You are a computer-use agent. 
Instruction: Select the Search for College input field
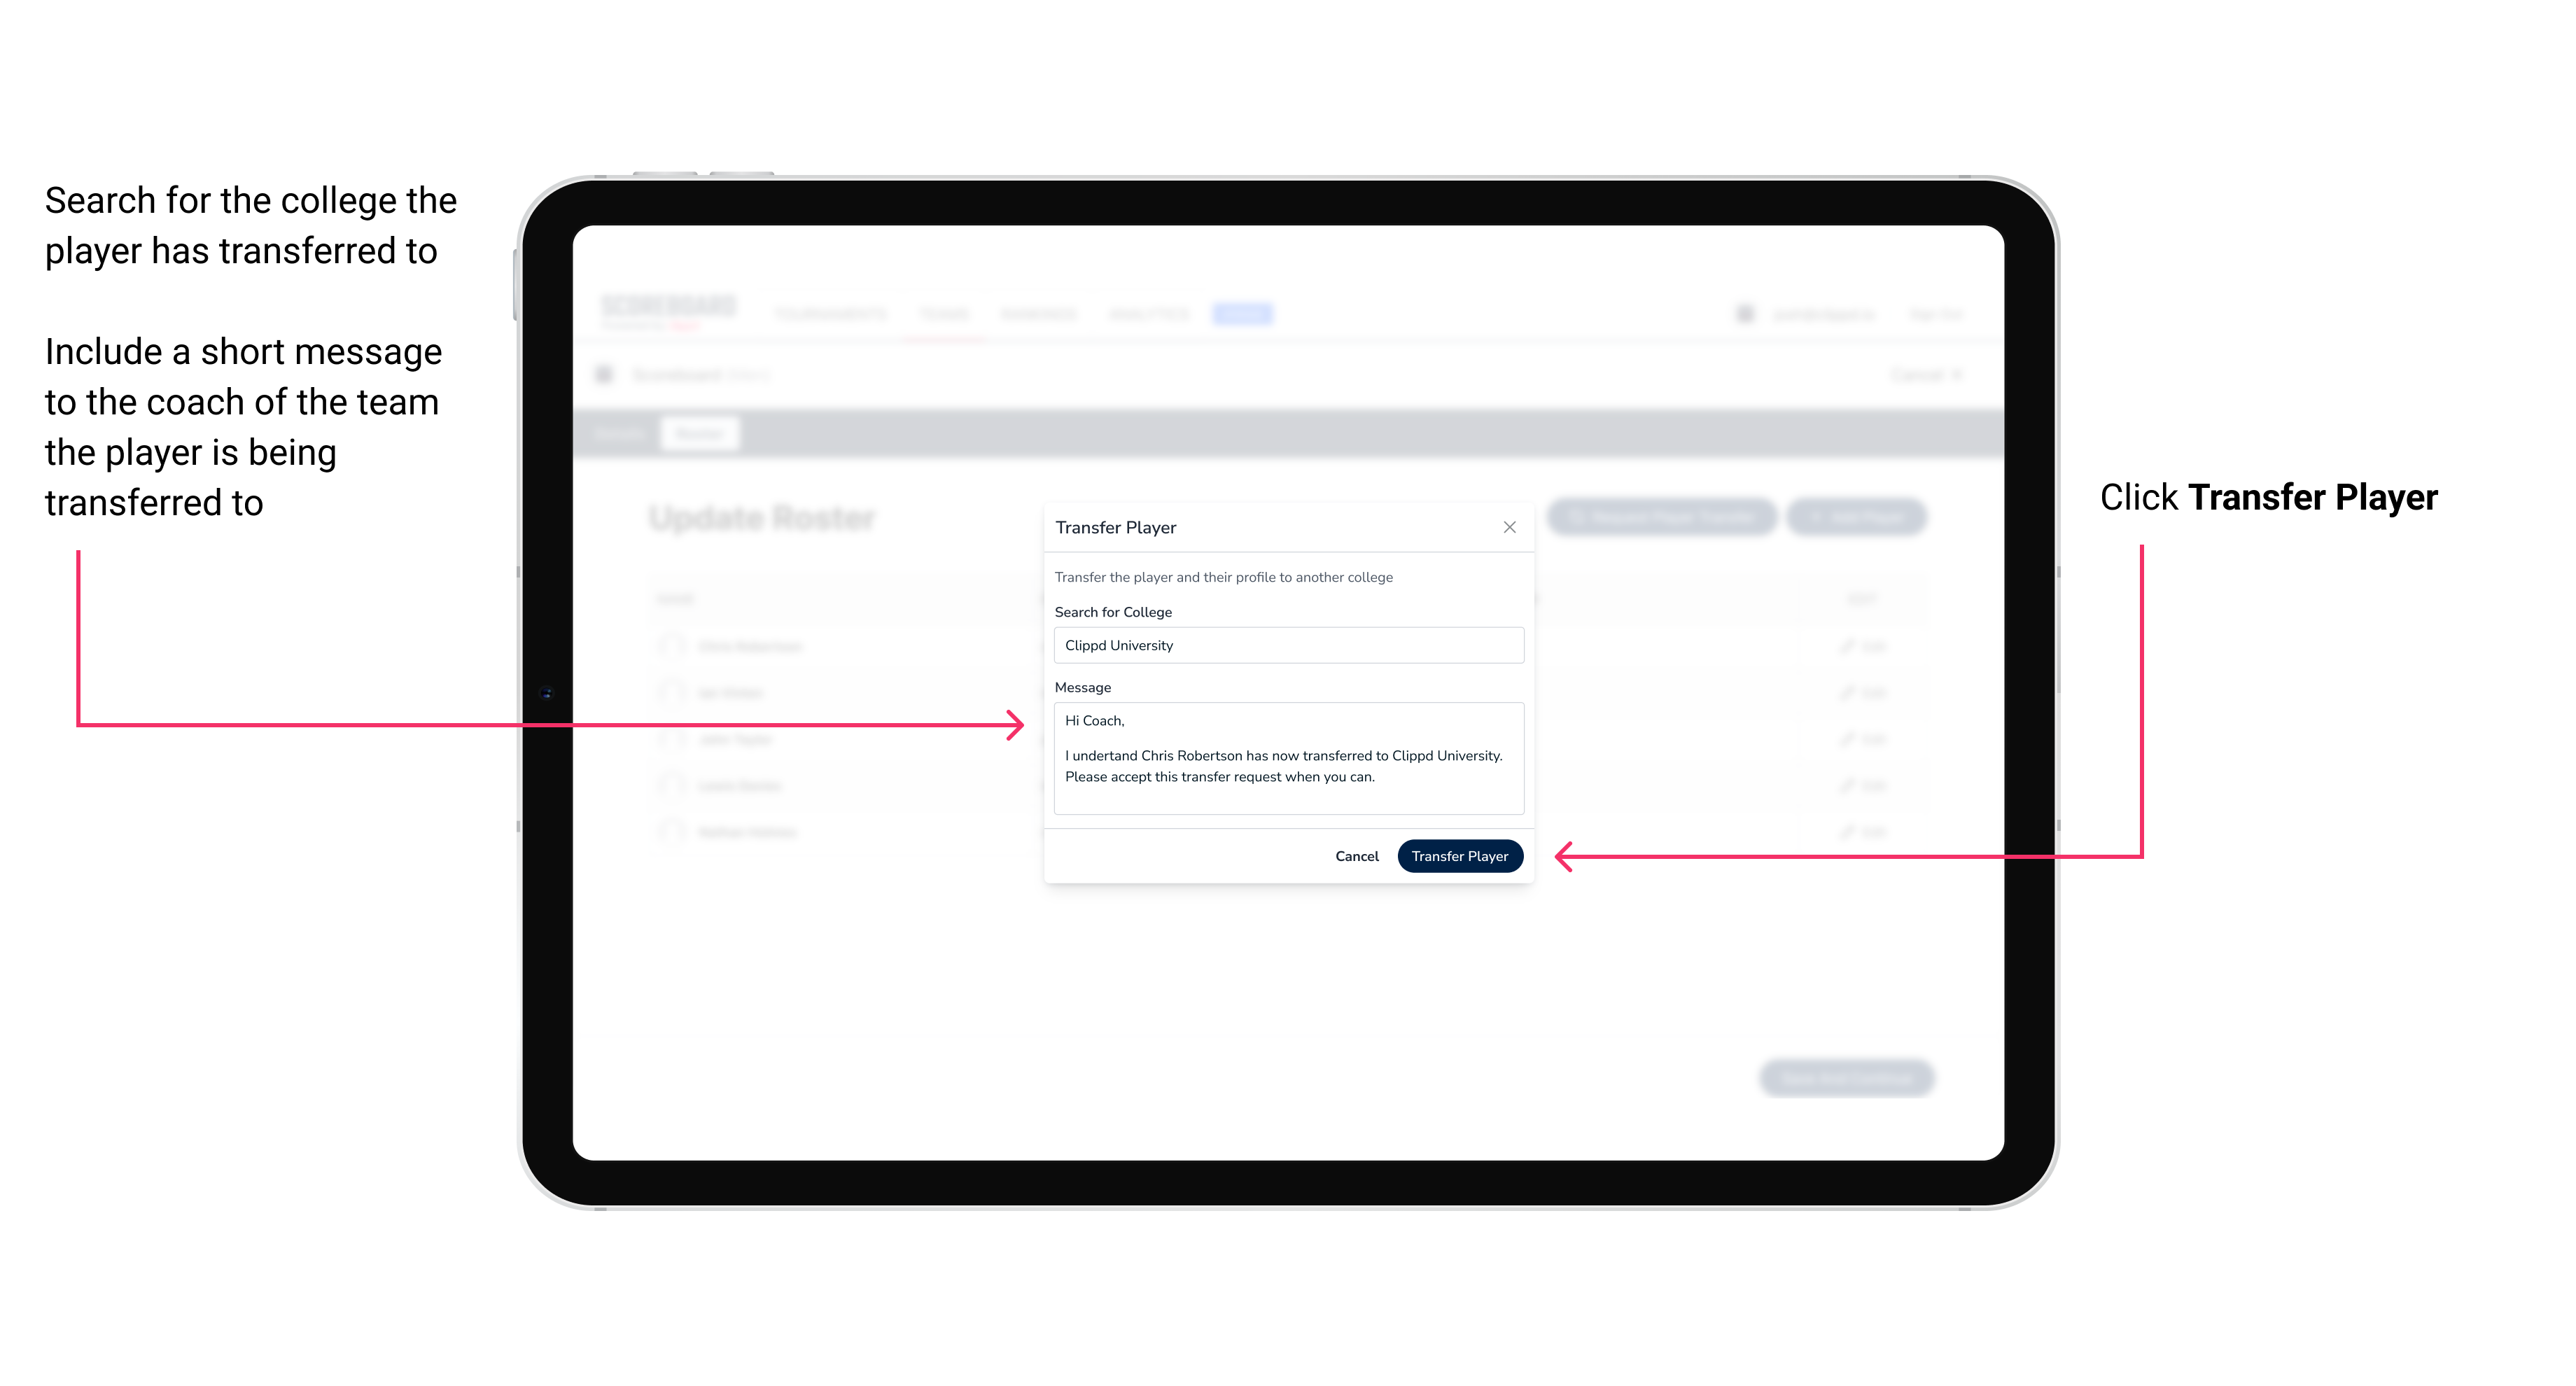coord(1284,645)
